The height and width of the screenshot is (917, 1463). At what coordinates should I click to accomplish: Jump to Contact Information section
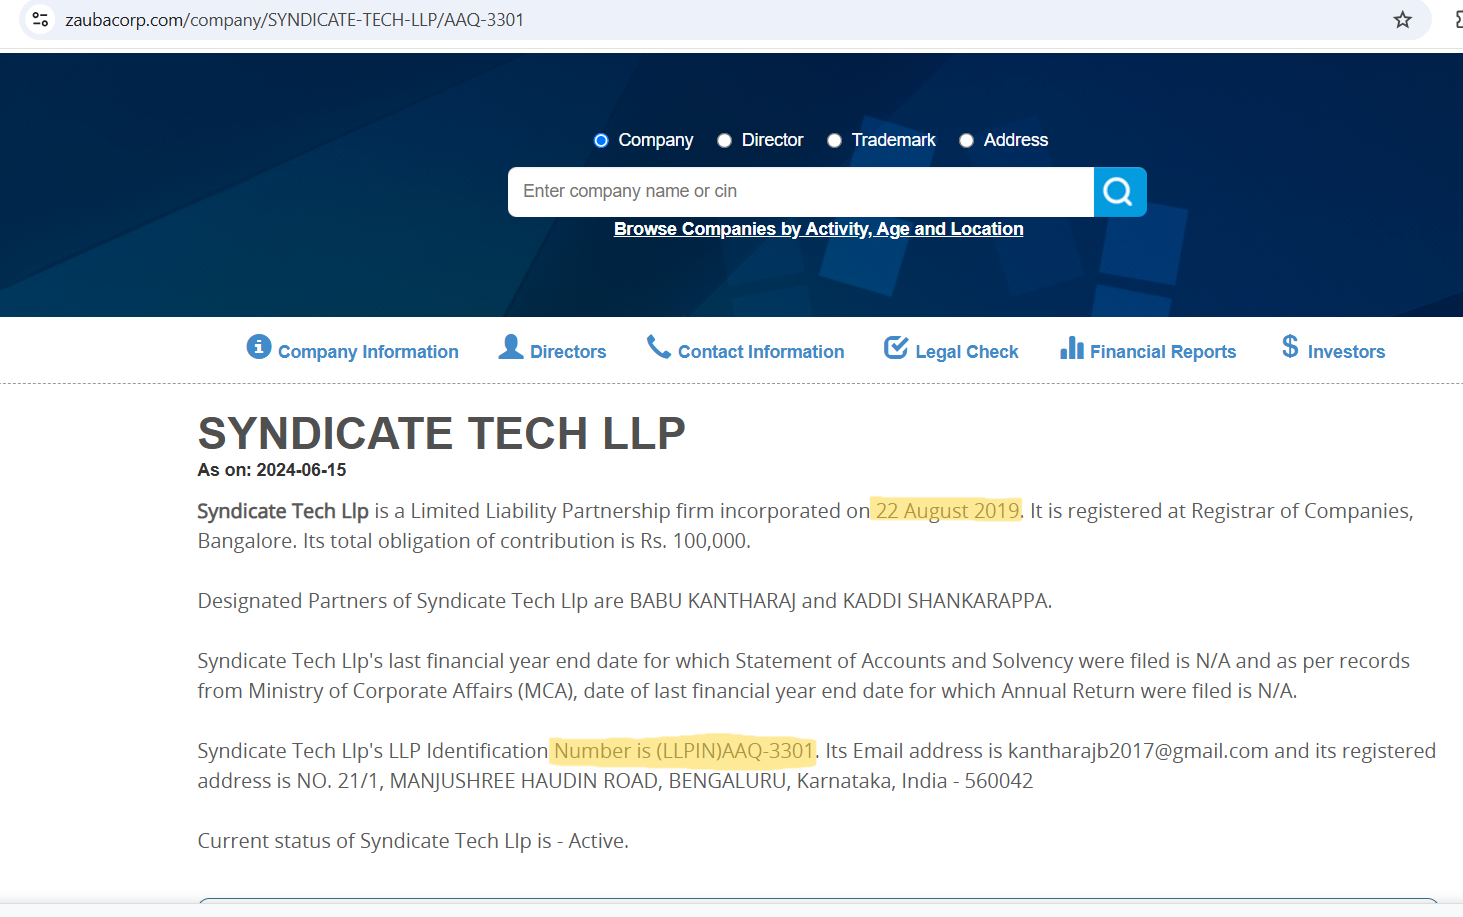point(761,352)
